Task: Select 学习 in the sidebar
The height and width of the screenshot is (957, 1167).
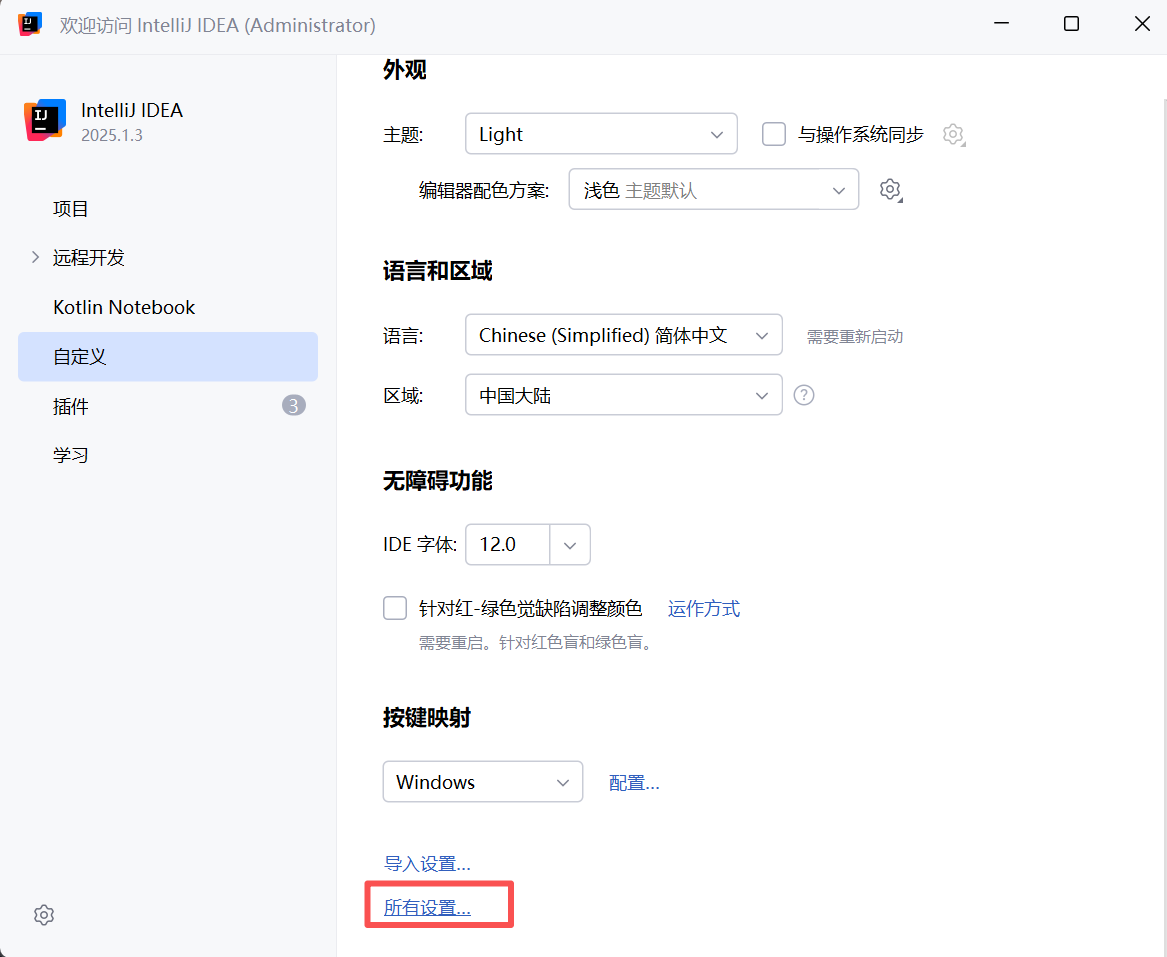Action: 168,455
